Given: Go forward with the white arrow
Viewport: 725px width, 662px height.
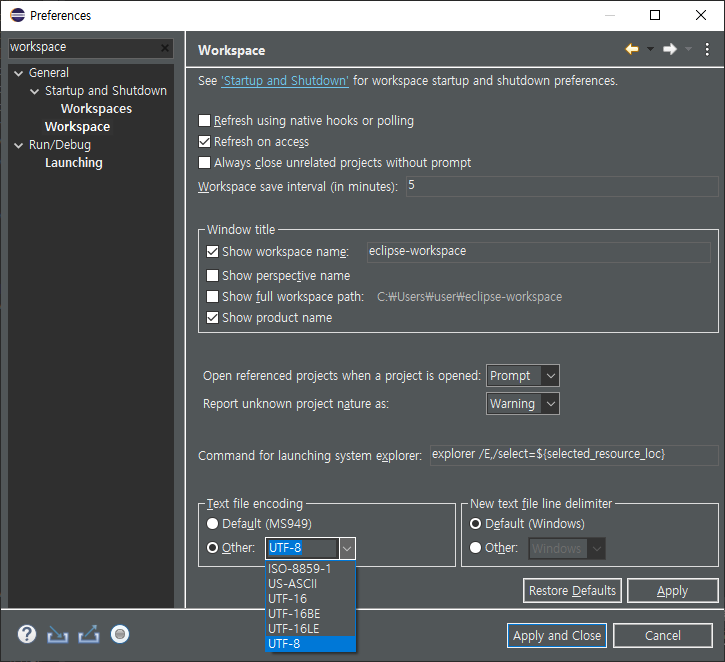Looking at the screenshot, I should pos(670,49).
